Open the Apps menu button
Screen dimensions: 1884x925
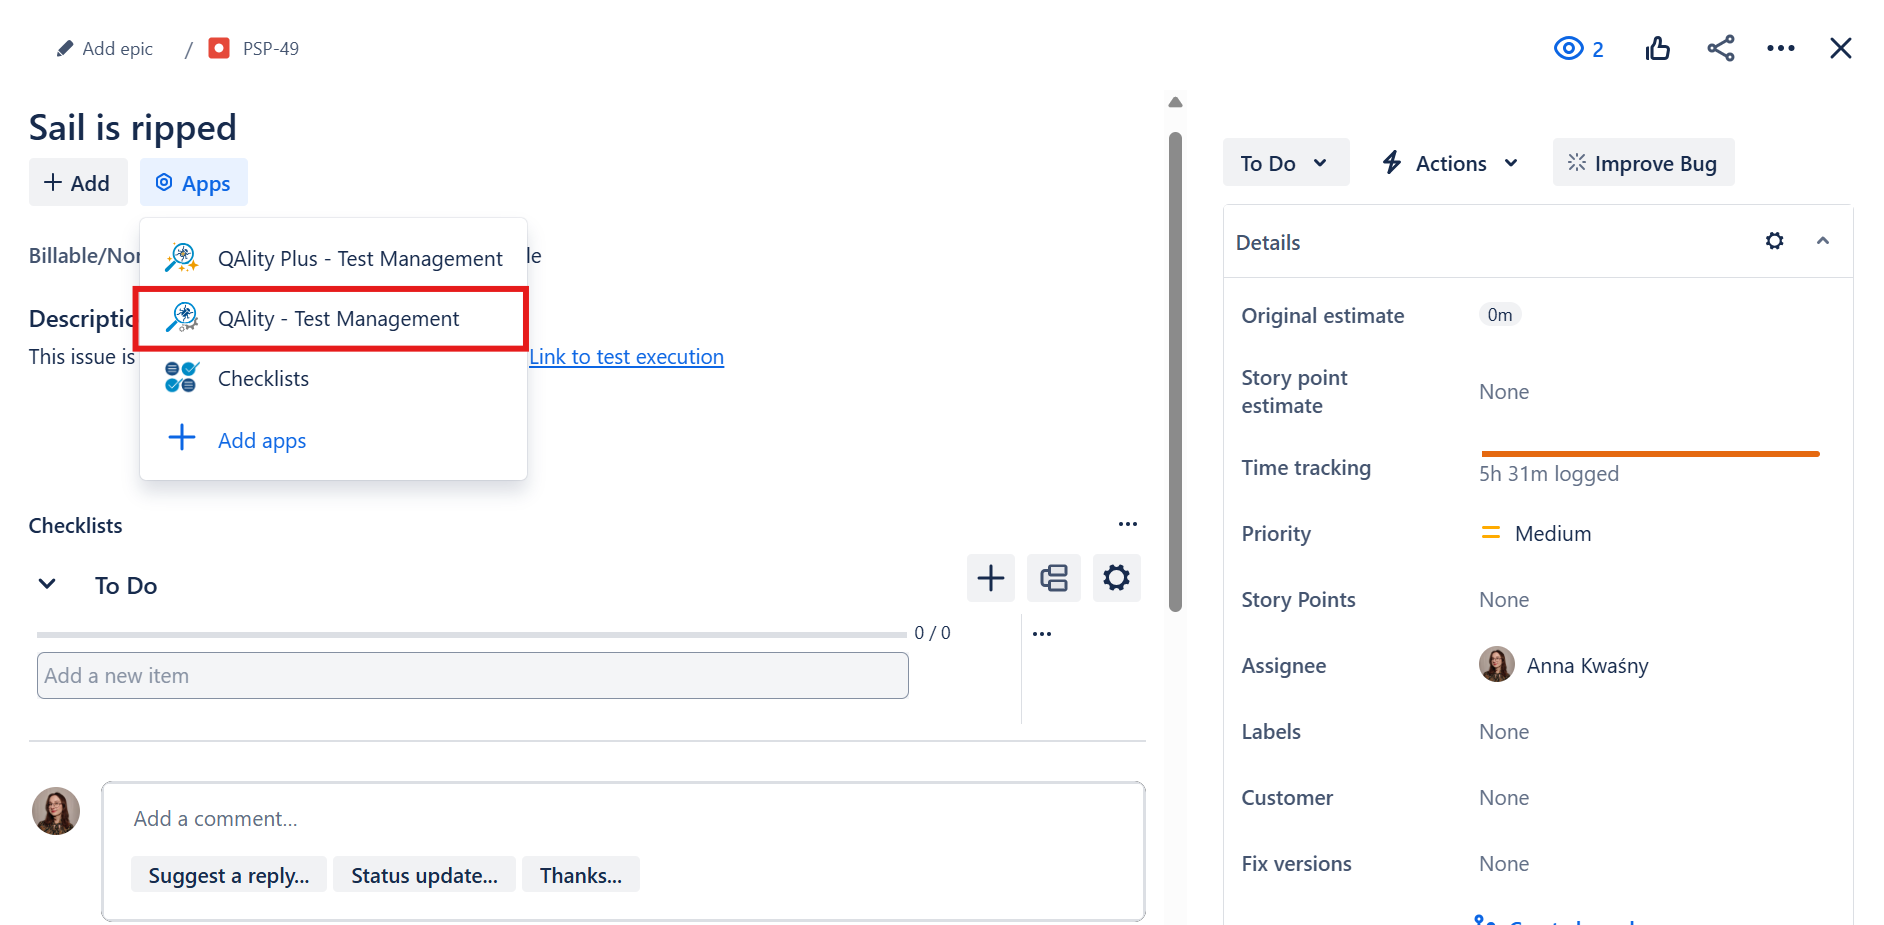193,183
